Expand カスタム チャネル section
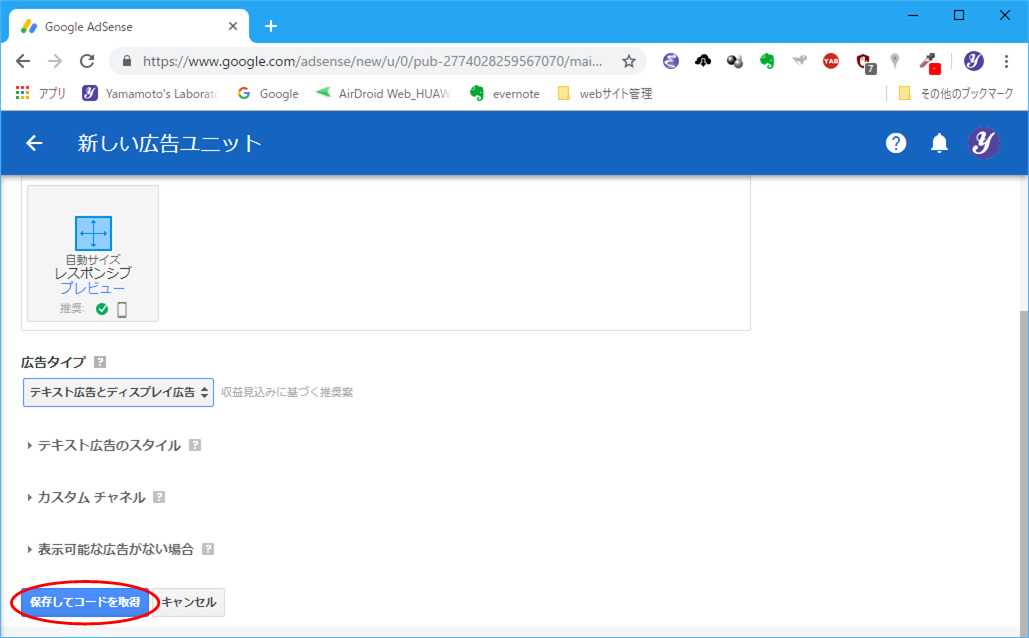 [85, 497]
